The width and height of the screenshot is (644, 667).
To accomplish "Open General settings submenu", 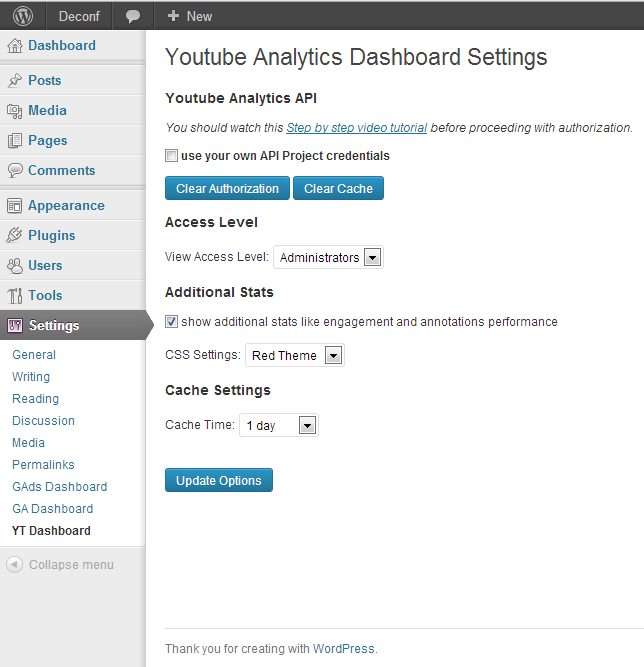I will pyautogui.click(x=34, y=355).
